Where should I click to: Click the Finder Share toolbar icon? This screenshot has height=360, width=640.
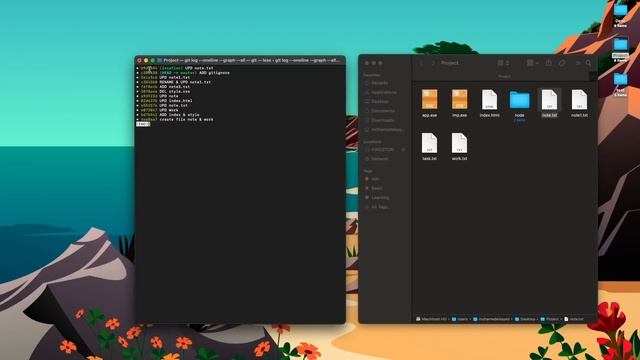549,63
